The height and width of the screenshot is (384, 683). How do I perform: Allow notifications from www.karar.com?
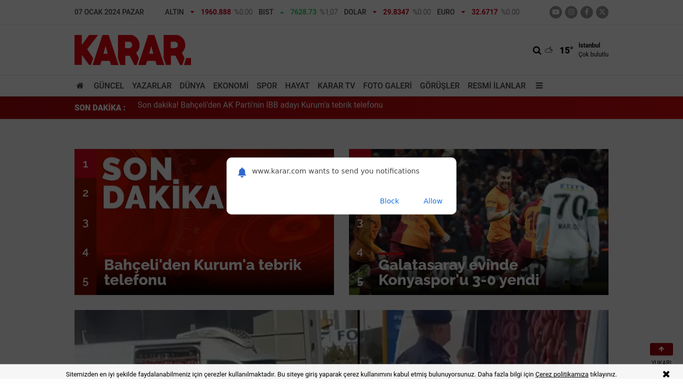433,201
